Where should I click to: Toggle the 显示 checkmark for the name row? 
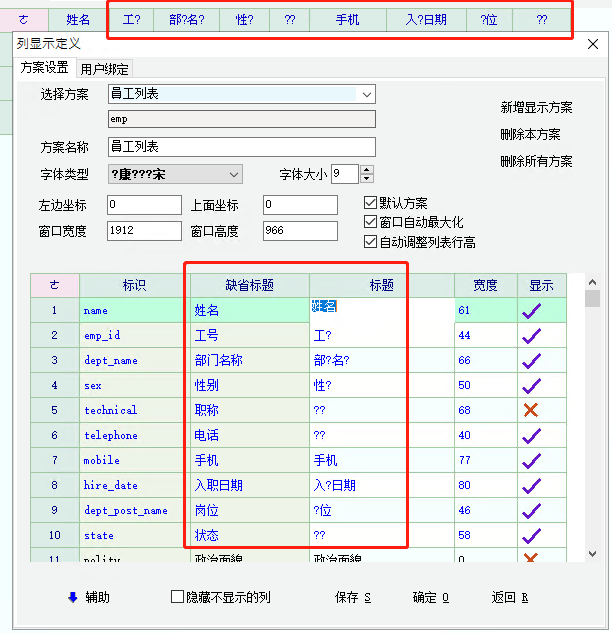531,311
